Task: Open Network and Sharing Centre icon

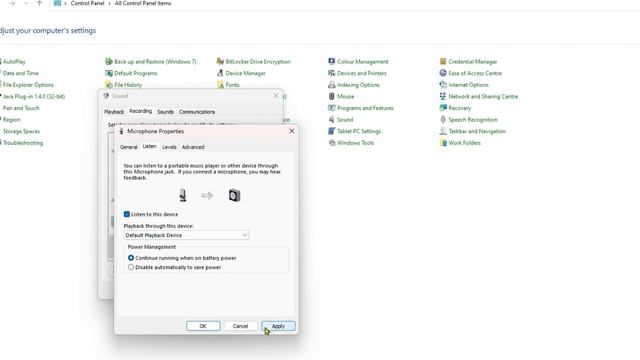Action: click(x=443, y=96)
